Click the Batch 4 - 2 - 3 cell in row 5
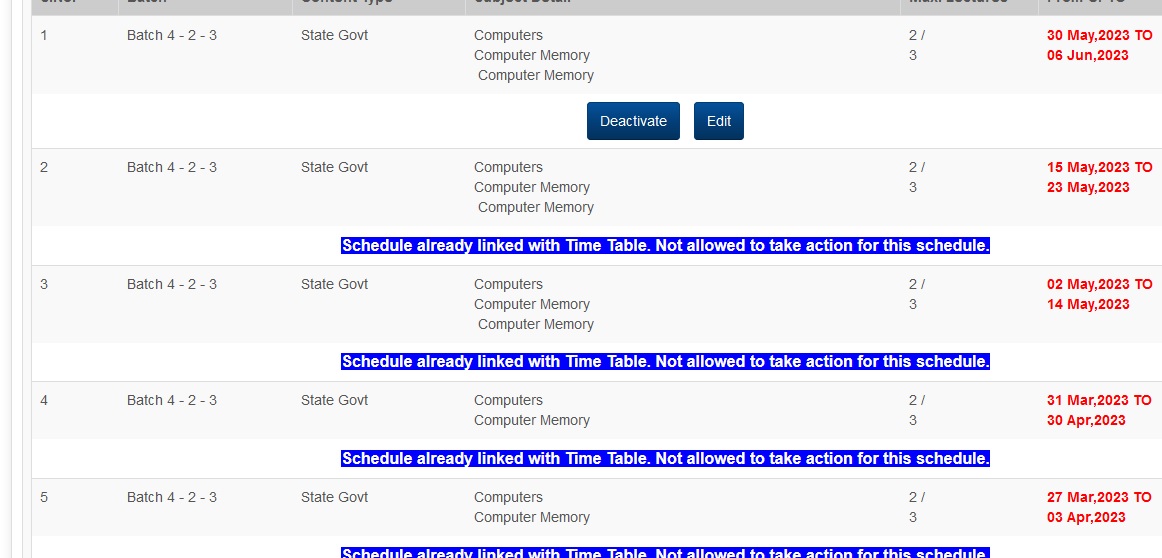 tap(171, 498)
